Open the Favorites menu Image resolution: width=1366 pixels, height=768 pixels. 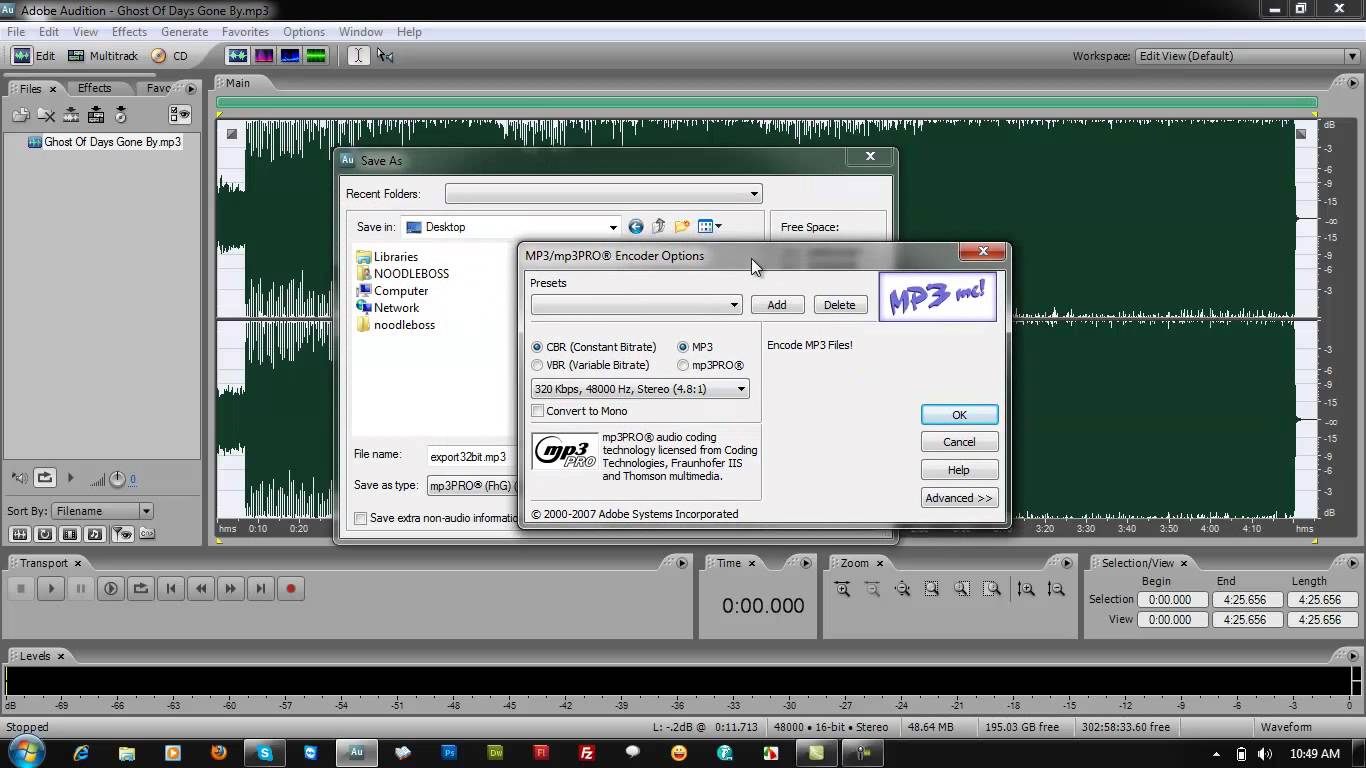pos(245,32)
